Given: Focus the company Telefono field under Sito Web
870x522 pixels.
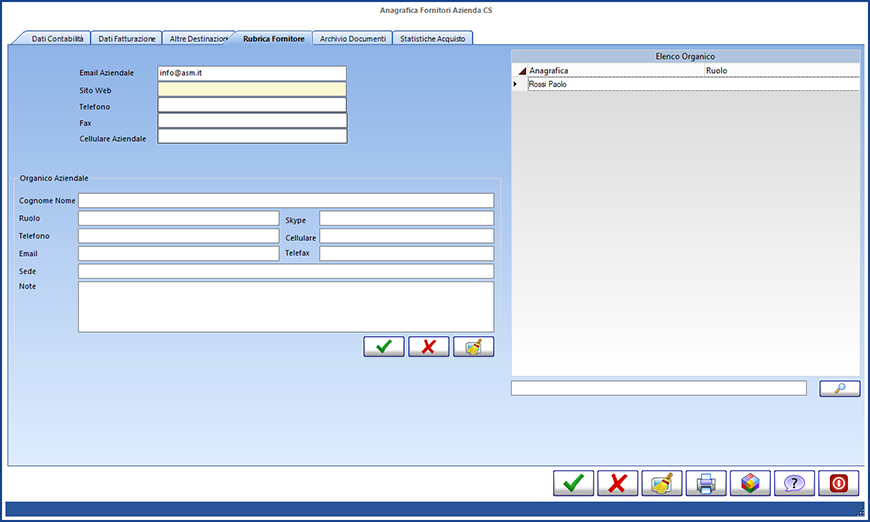Looking at the screenshot, I should pyautogui.click(x=252, y=105).
